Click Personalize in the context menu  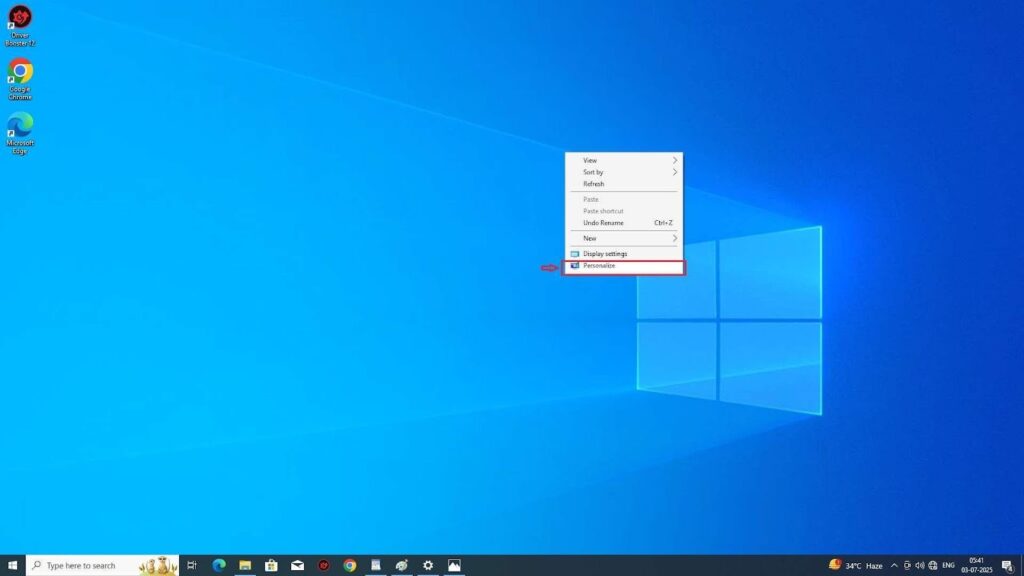pos(600,266)
